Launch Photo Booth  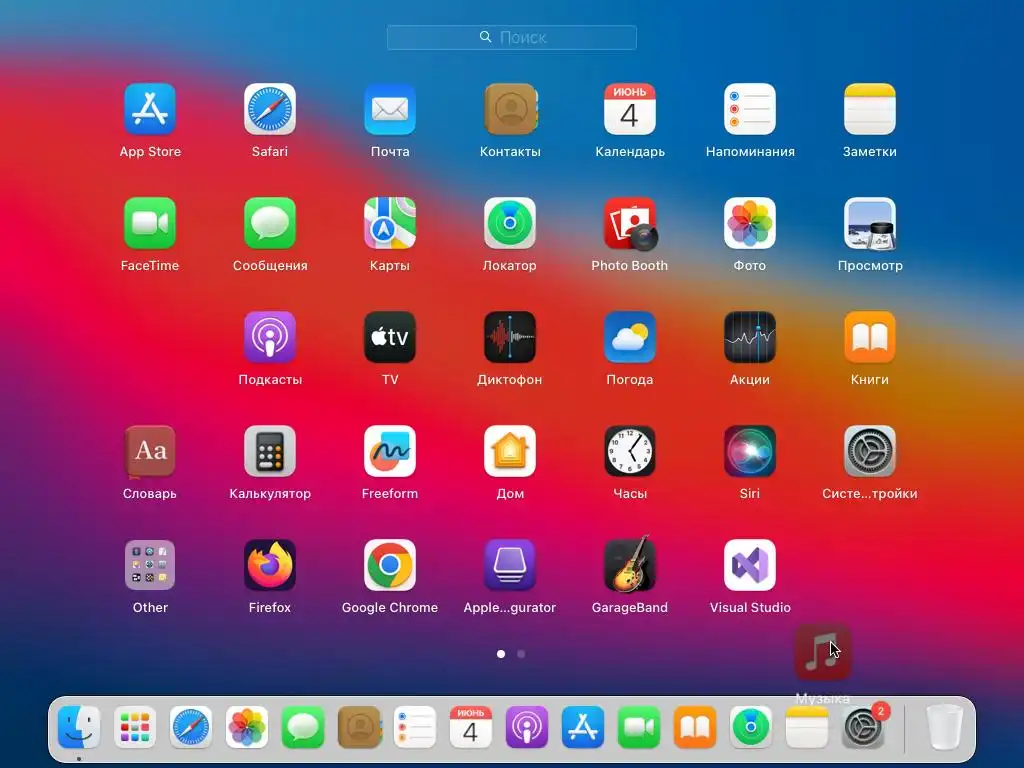(630, 223)
